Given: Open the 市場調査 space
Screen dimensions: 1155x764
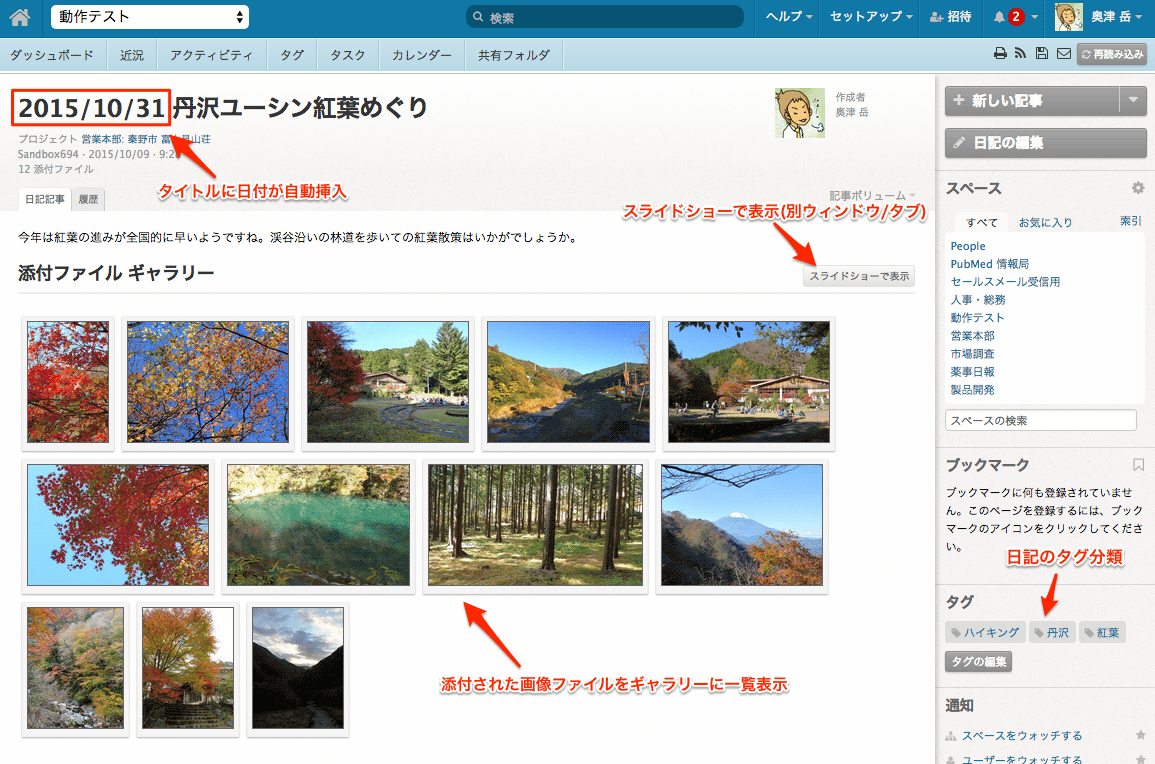Looking at the screenshot, I should (x=972, y=354).
